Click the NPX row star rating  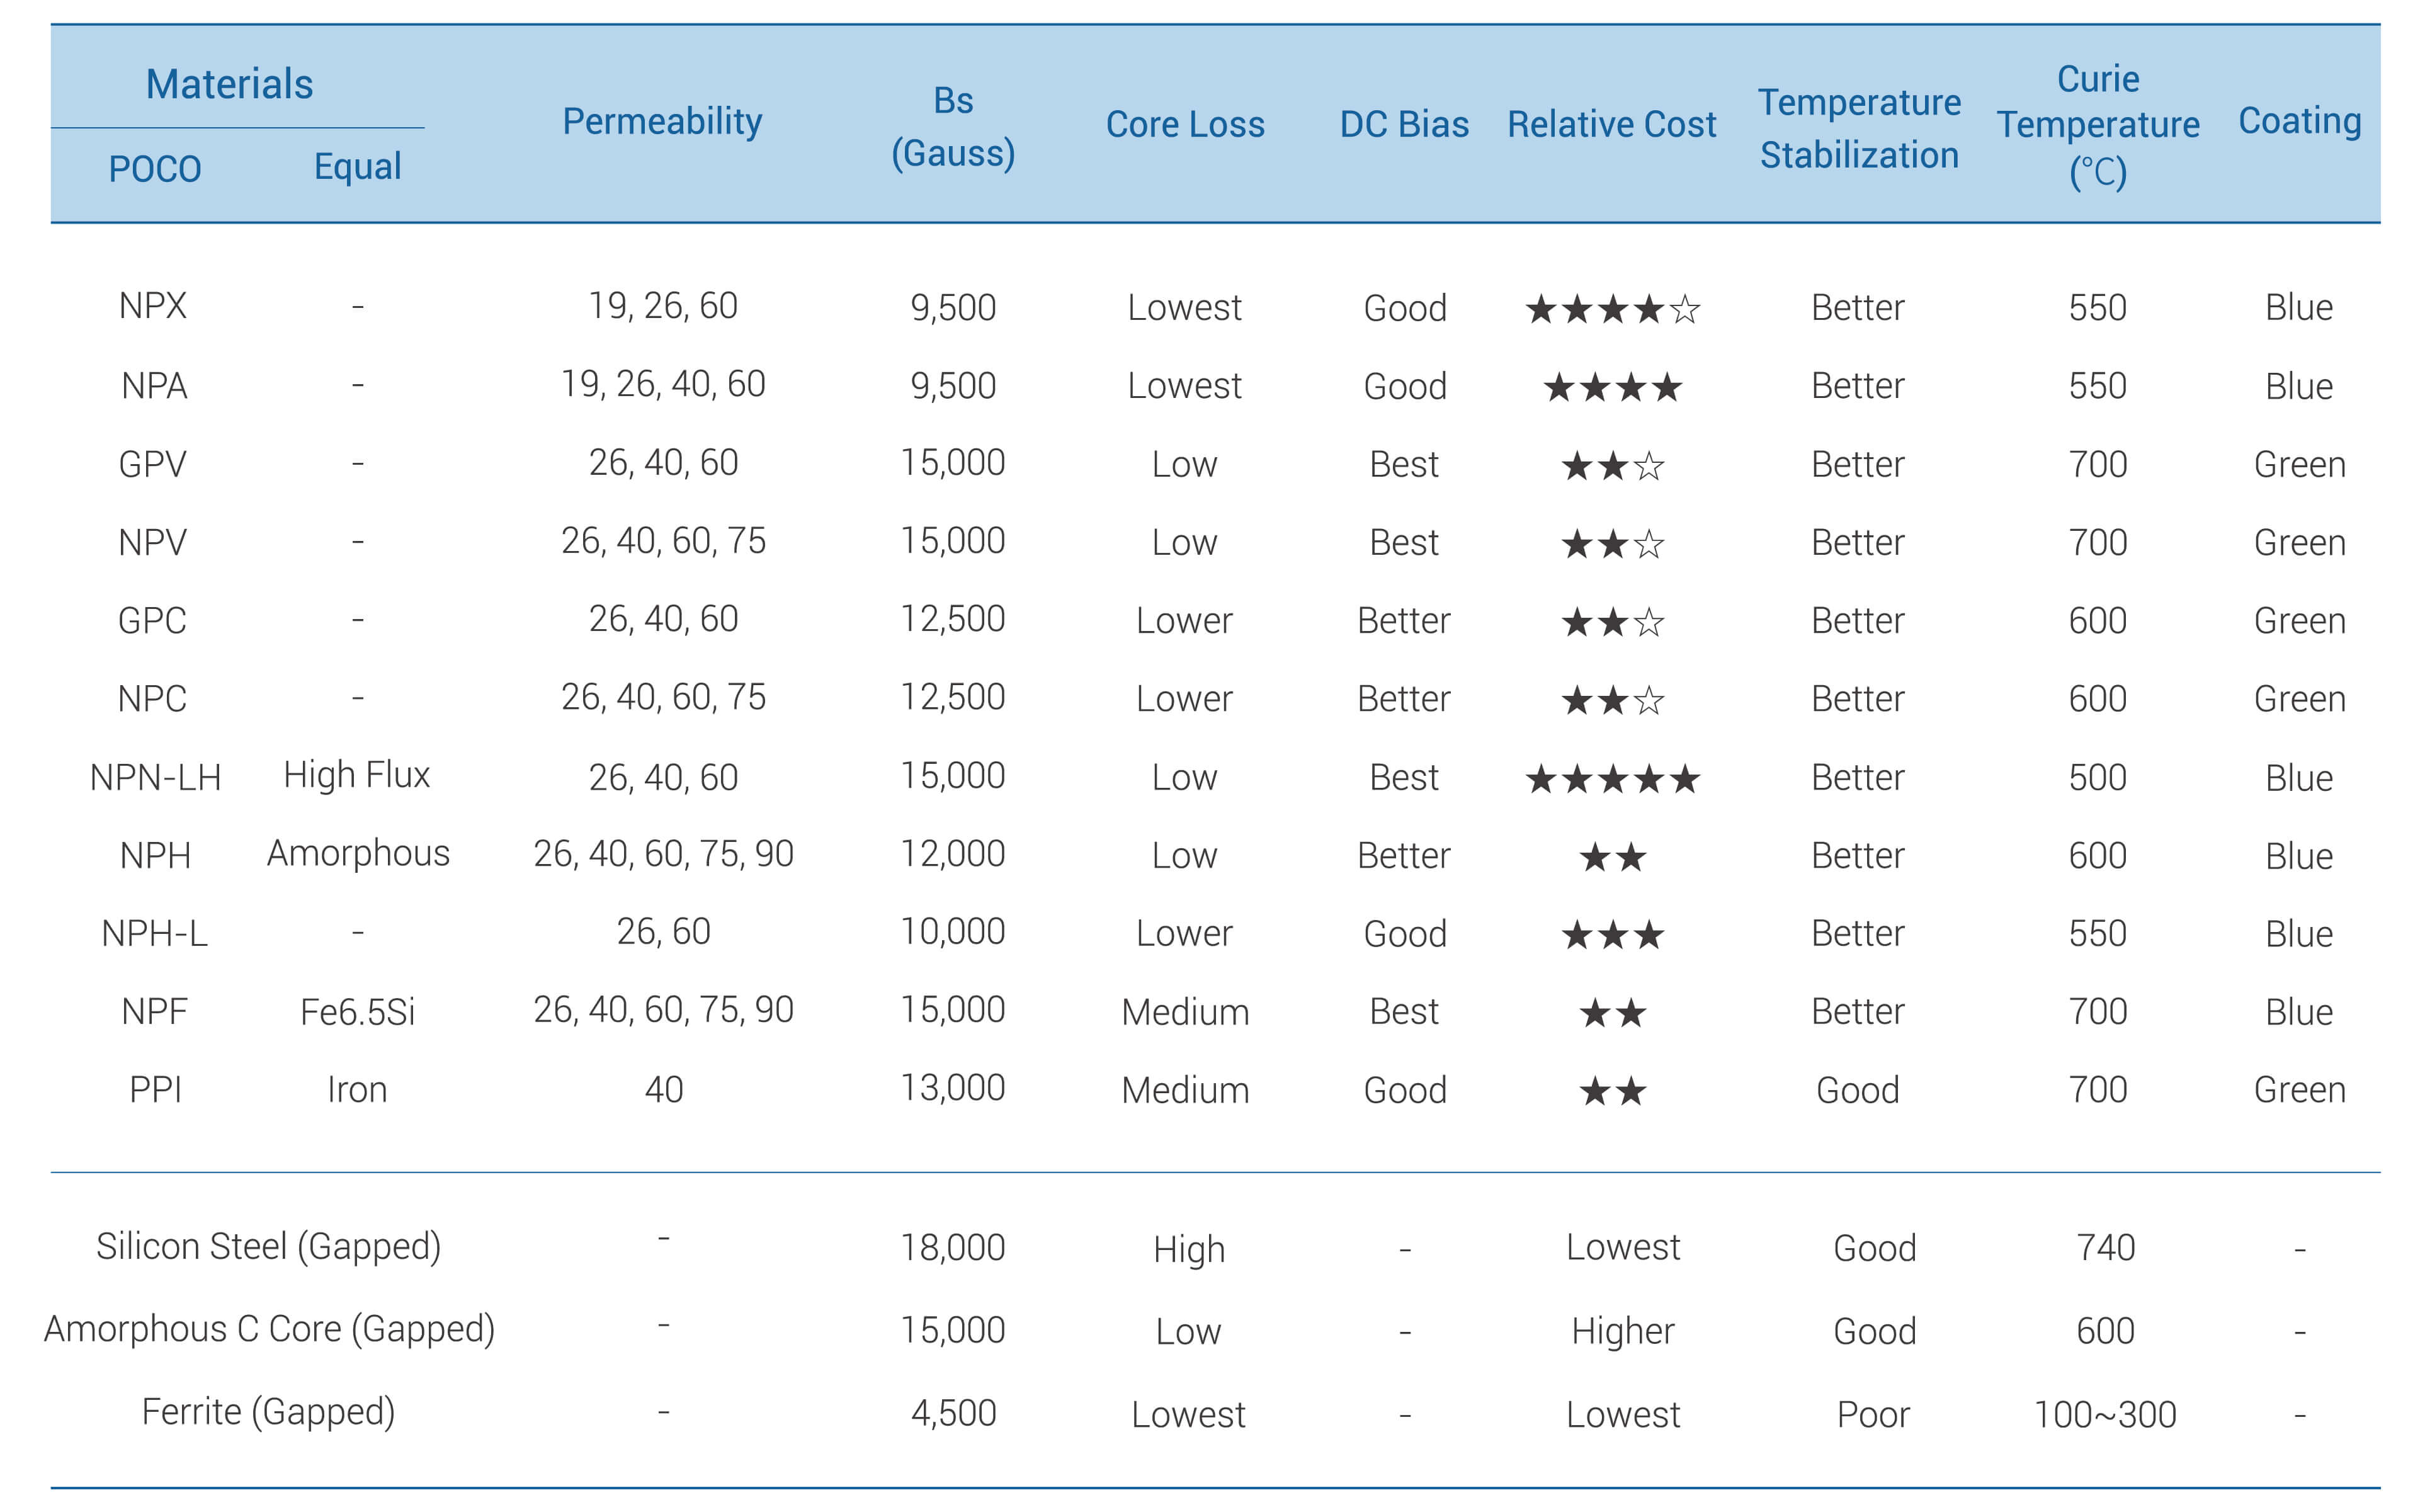[1611, 309]
